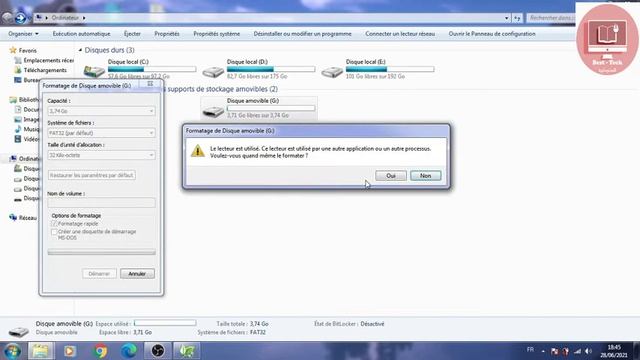Click Ordinateur in the address bar
Image resolution: width=640 pixels, height=360 pixels.
click(65, 18)
